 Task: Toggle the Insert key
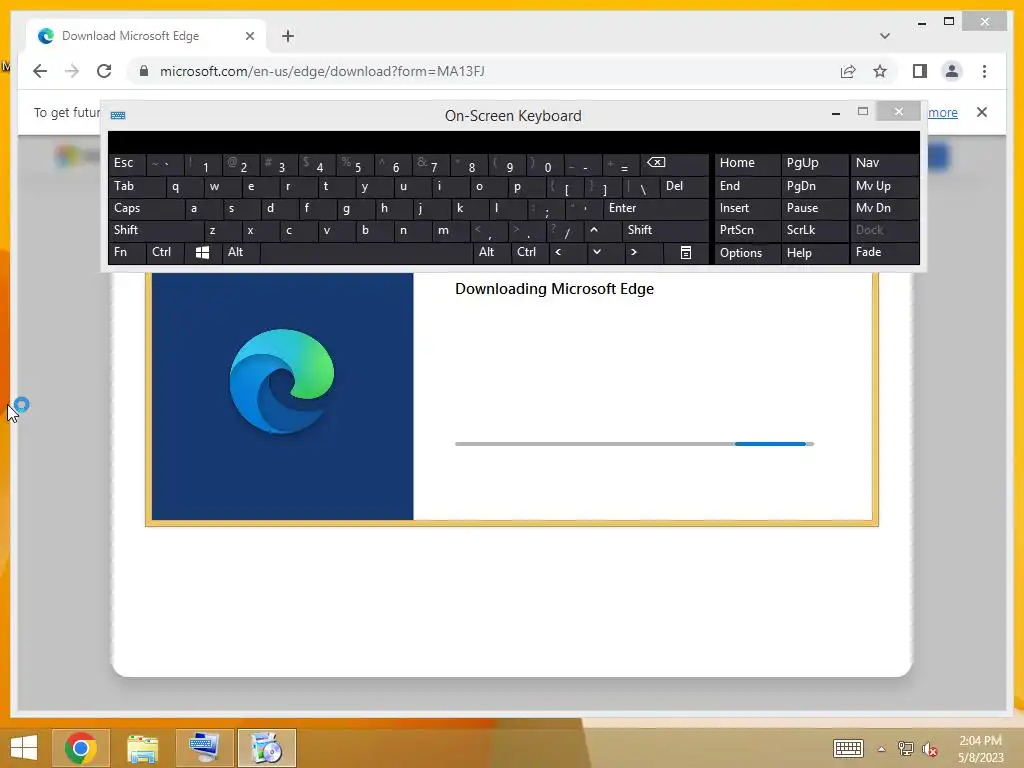[747, 208]
